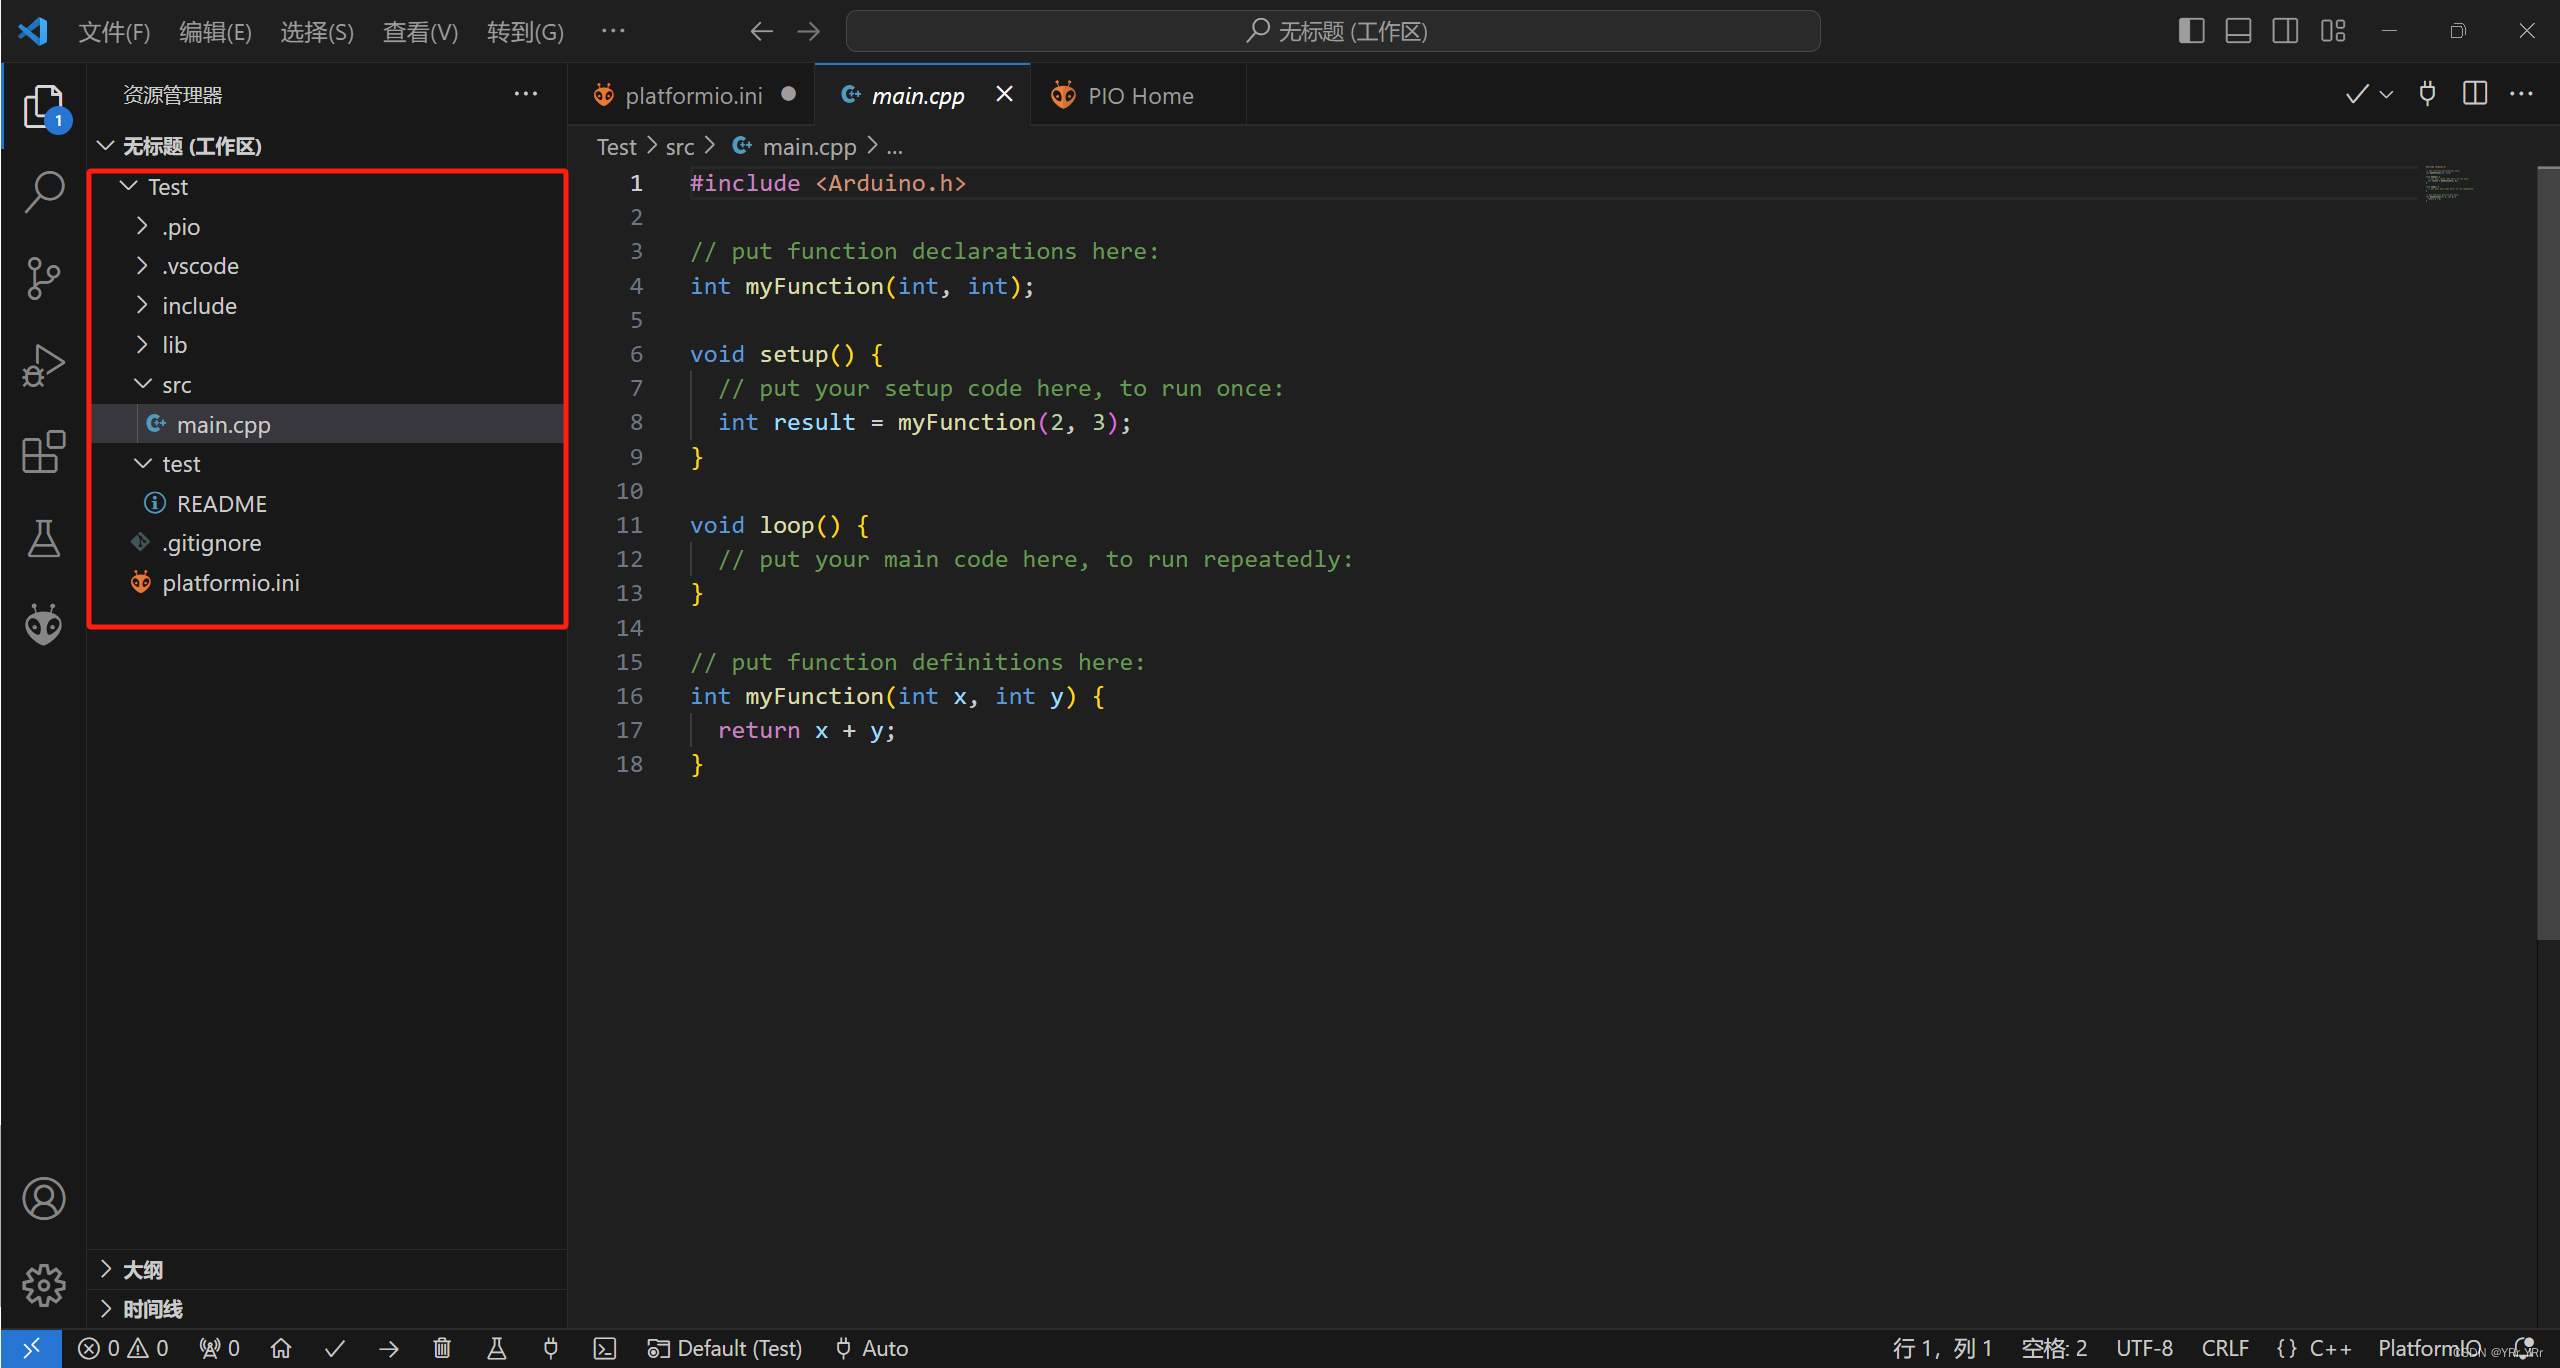The width and height of the screenshot is (2560, 1368).
Task: Switch to the platformio.ini tab
Action: [x=692, y=96]
